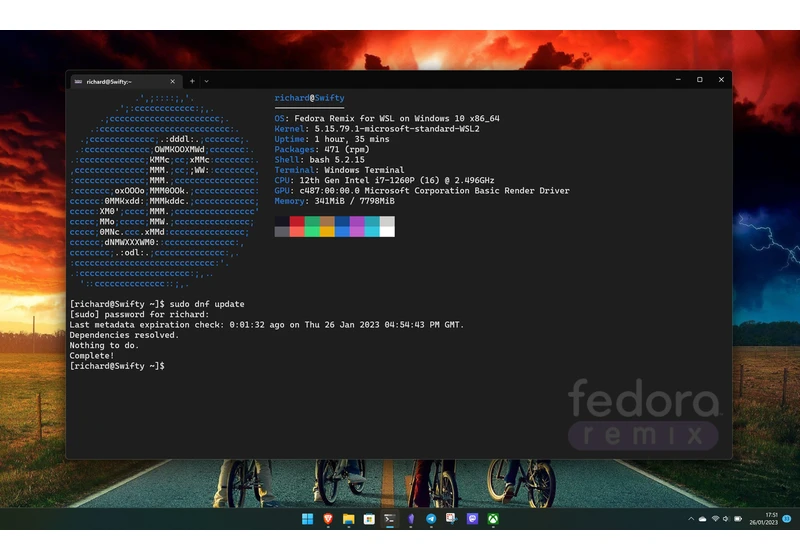Click the last empty '[richard@Swifty ~]$' prompt

117,366
